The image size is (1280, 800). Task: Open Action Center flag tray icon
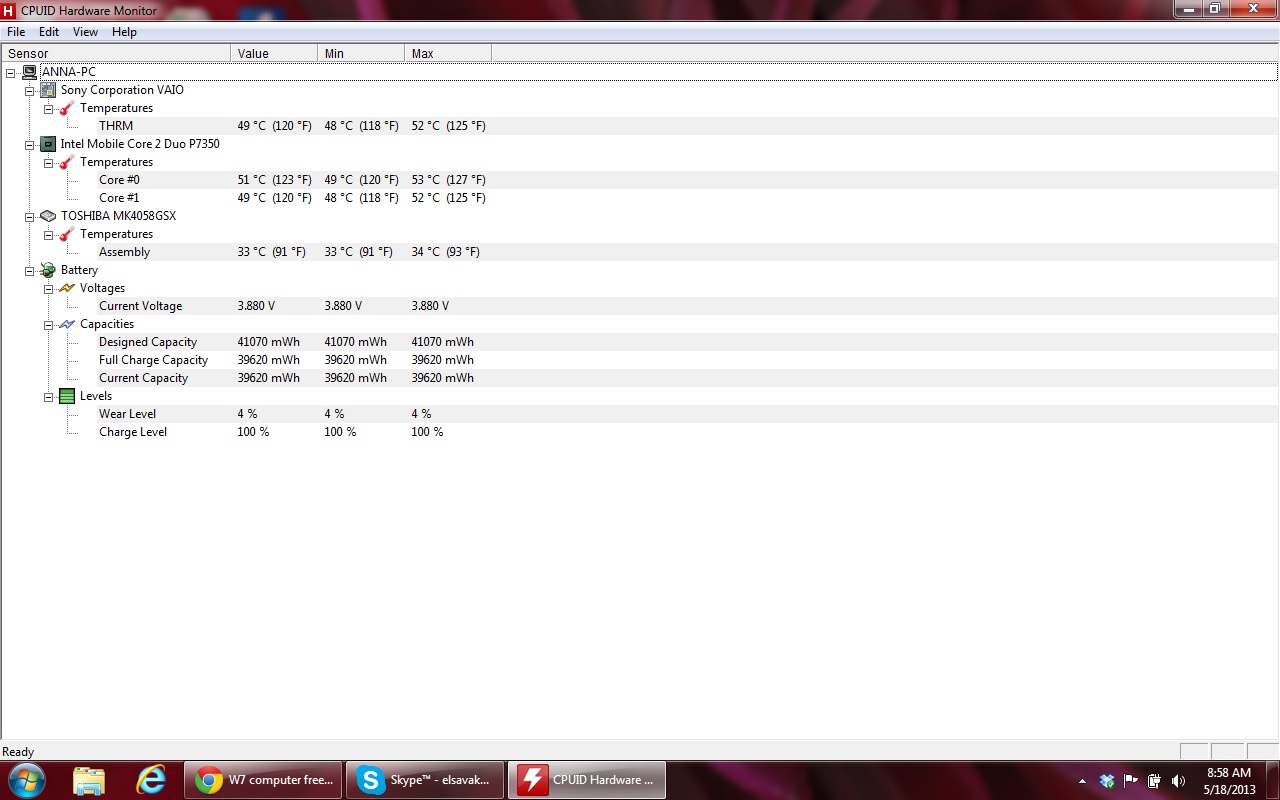[x=1131, y=781]
